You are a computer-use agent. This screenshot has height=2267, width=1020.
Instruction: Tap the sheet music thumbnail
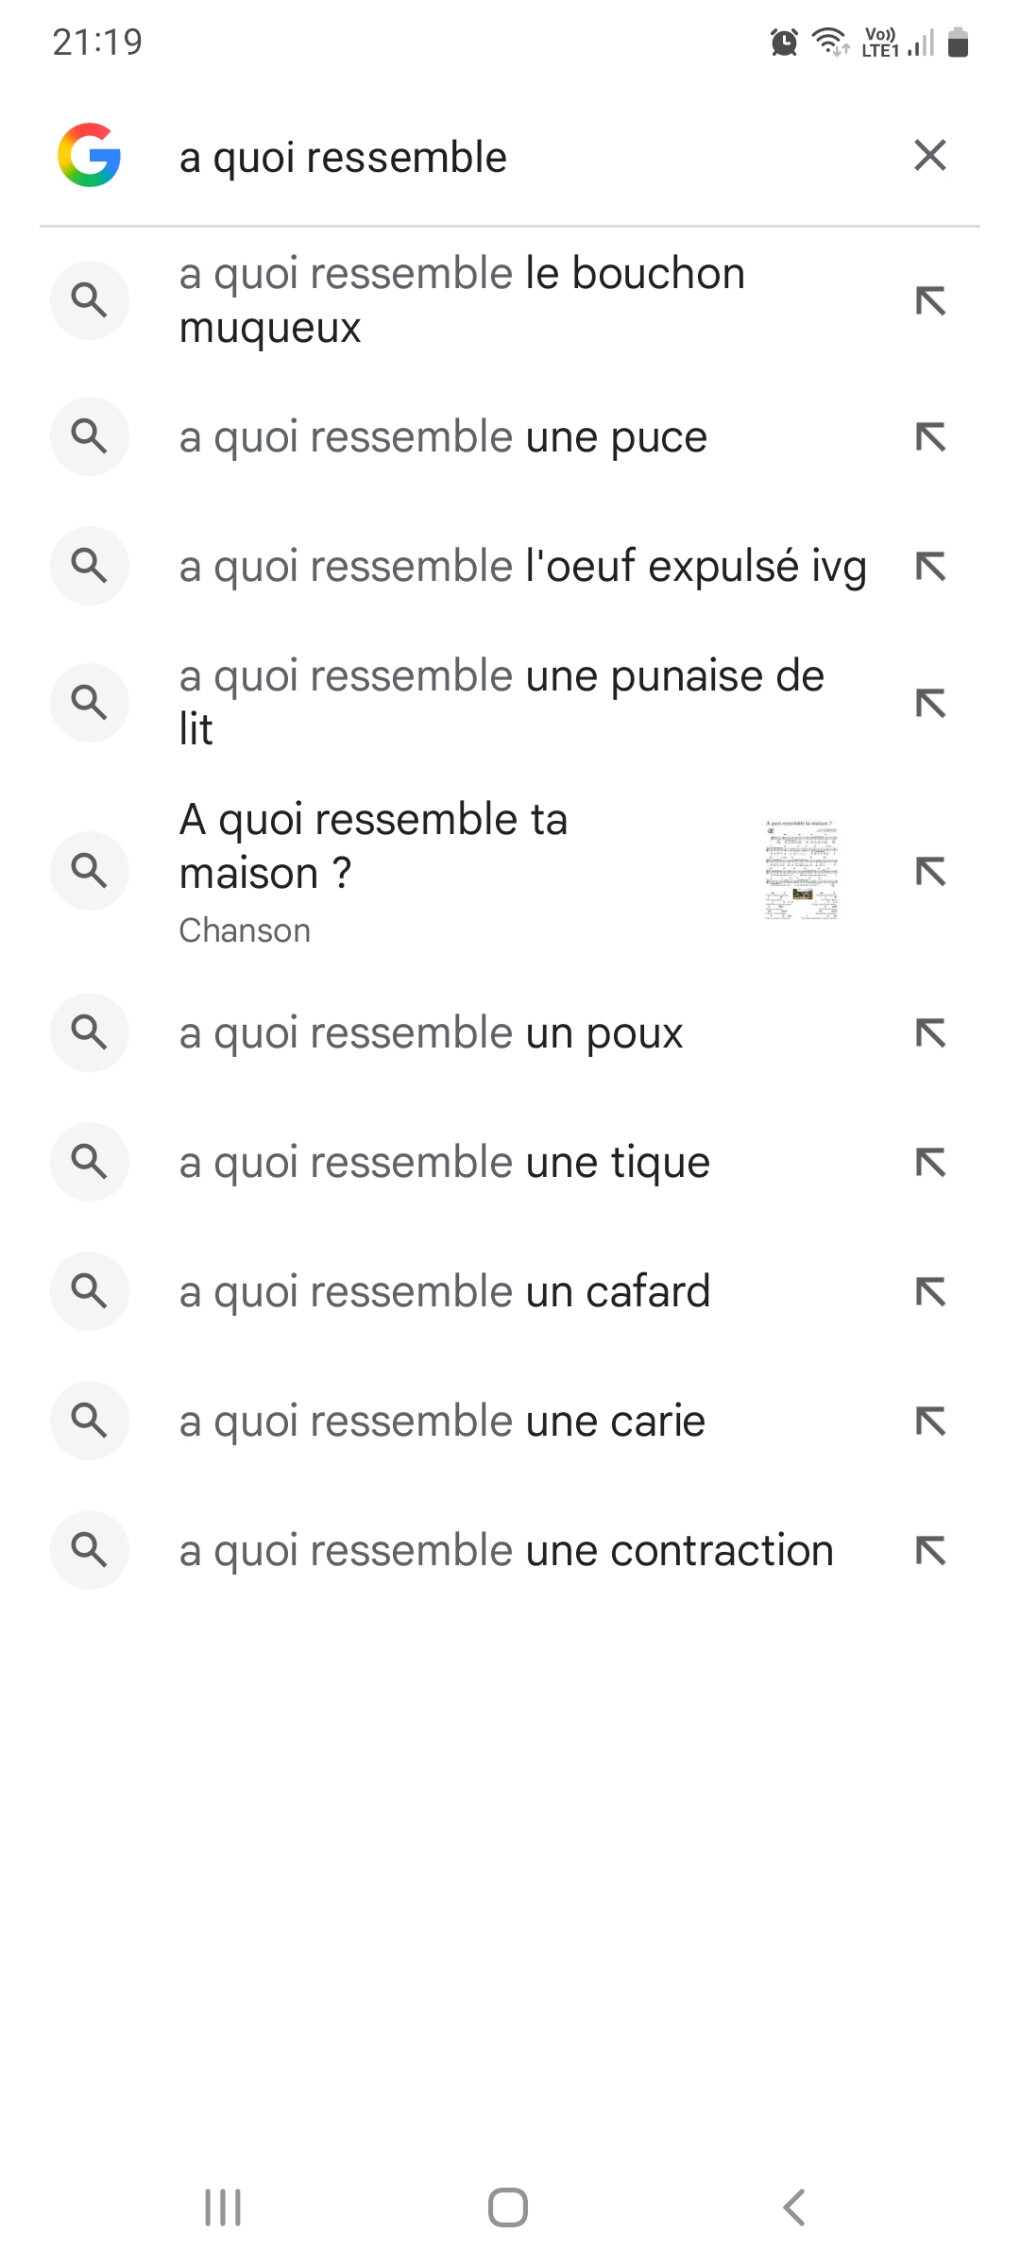tap(801, 870)
